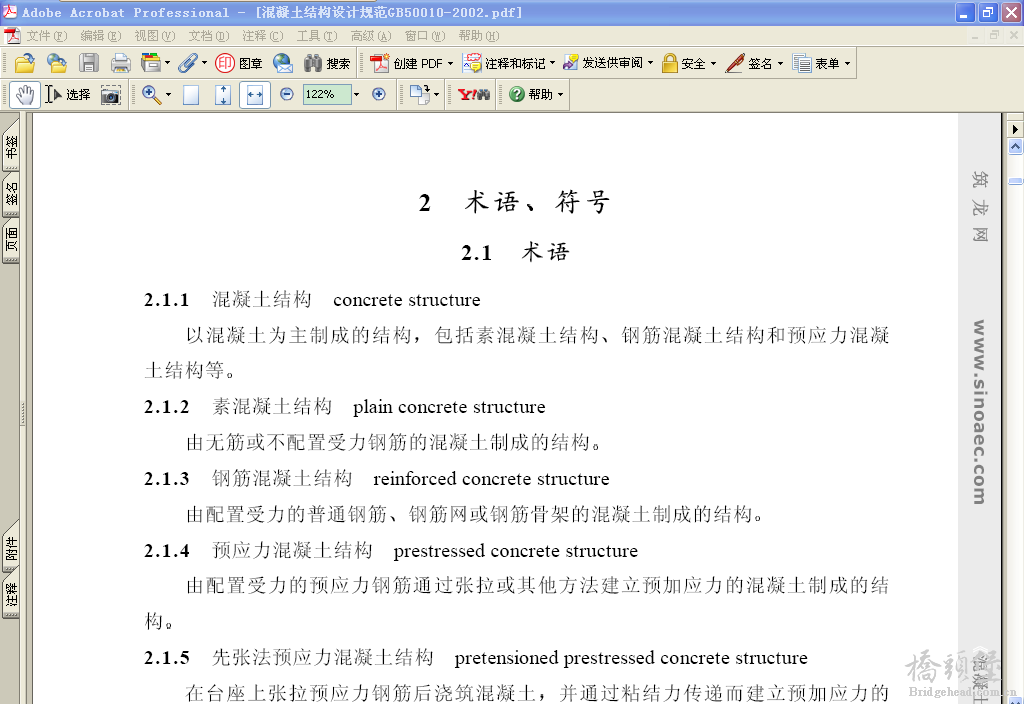Expand the Organizer dropdown arrow

(x=167, y=63)
